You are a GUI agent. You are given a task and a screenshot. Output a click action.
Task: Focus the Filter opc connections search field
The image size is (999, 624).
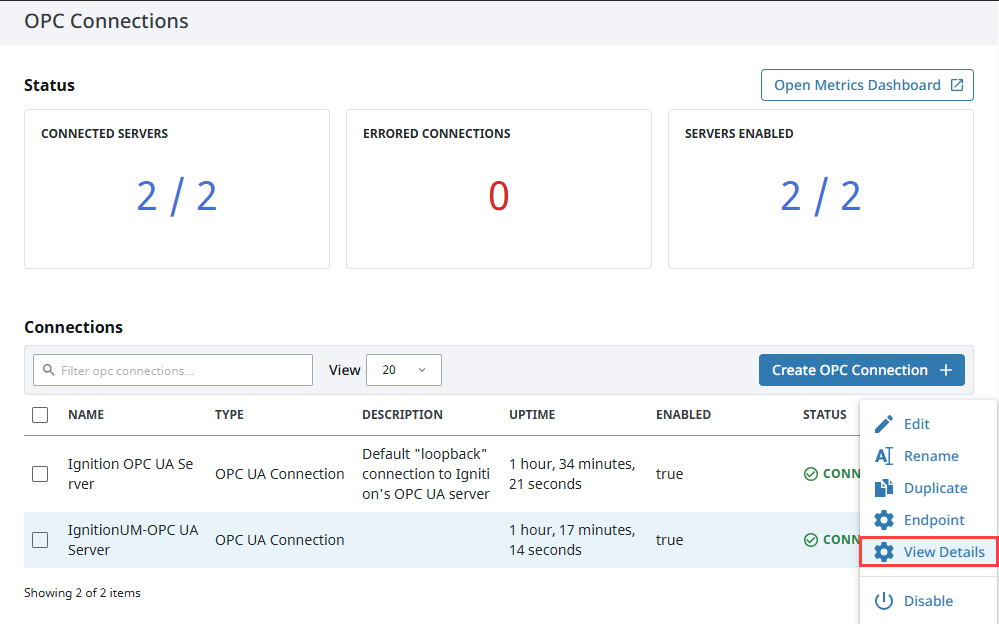[x=173, y=370]
